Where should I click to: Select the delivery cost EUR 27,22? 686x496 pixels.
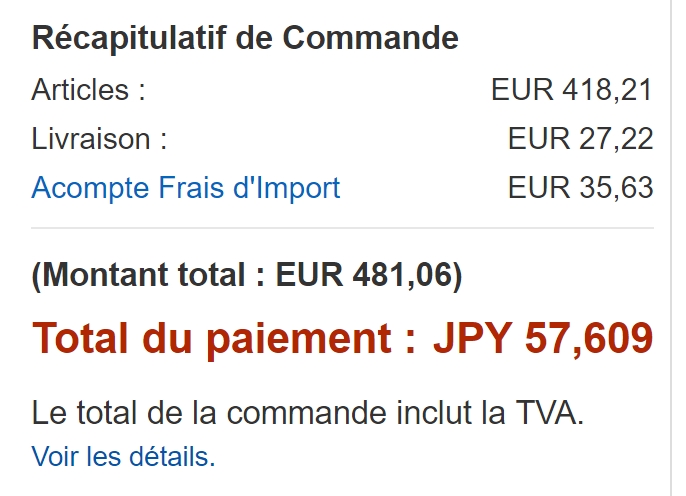[x=580, y=139]
